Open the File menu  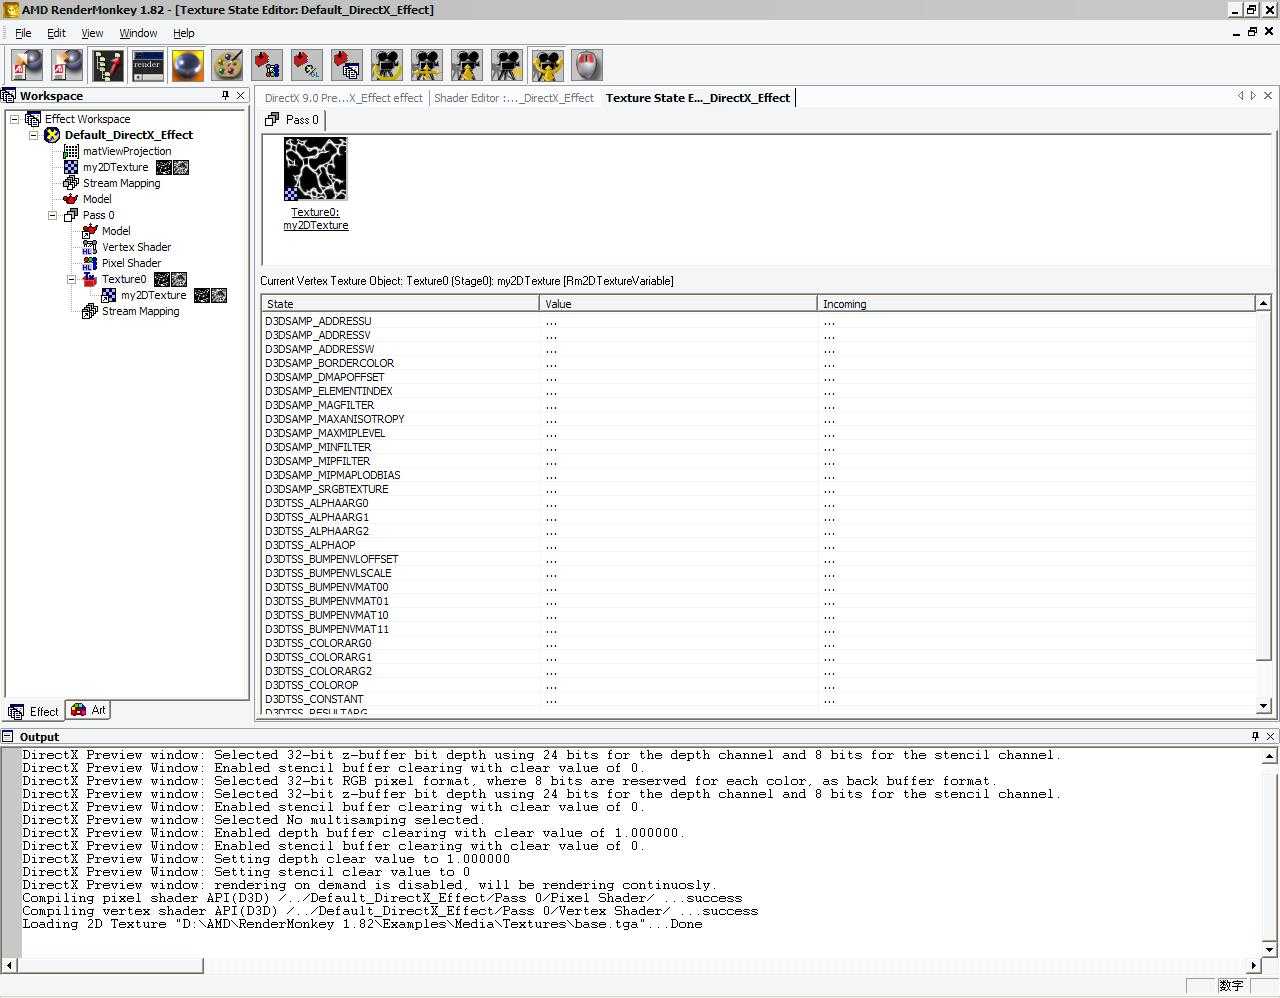pyautogui.click(x=23, y=33)
